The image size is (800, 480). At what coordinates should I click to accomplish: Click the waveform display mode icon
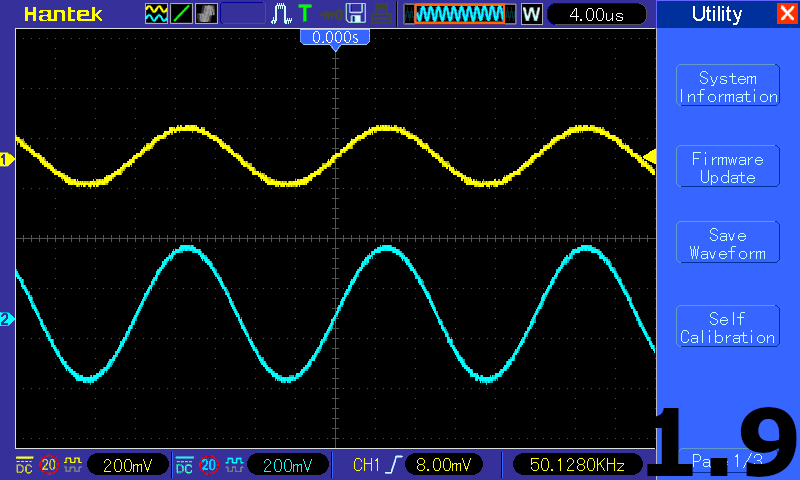pyautogui.click(x=156, y=14)
